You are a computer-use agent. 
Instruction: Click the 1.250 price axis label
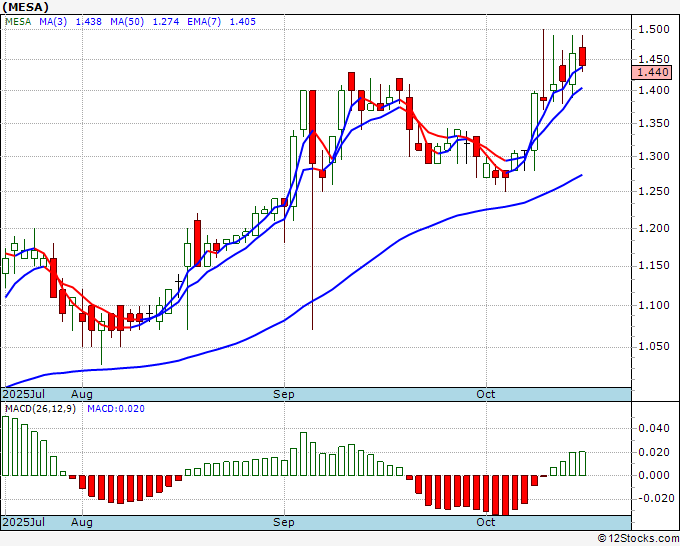(x=654, y=191)
